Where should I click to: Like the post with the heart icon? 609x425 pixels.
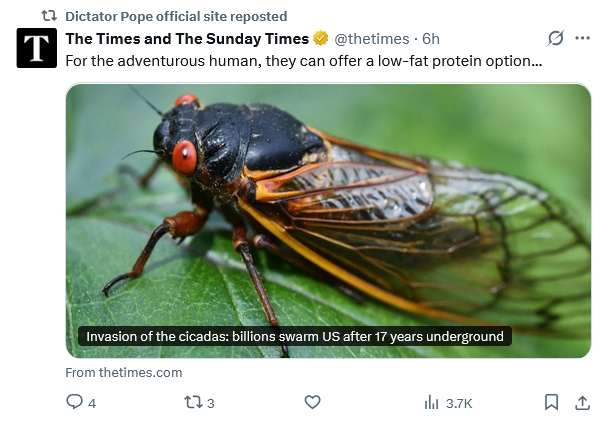coord(312,402)
